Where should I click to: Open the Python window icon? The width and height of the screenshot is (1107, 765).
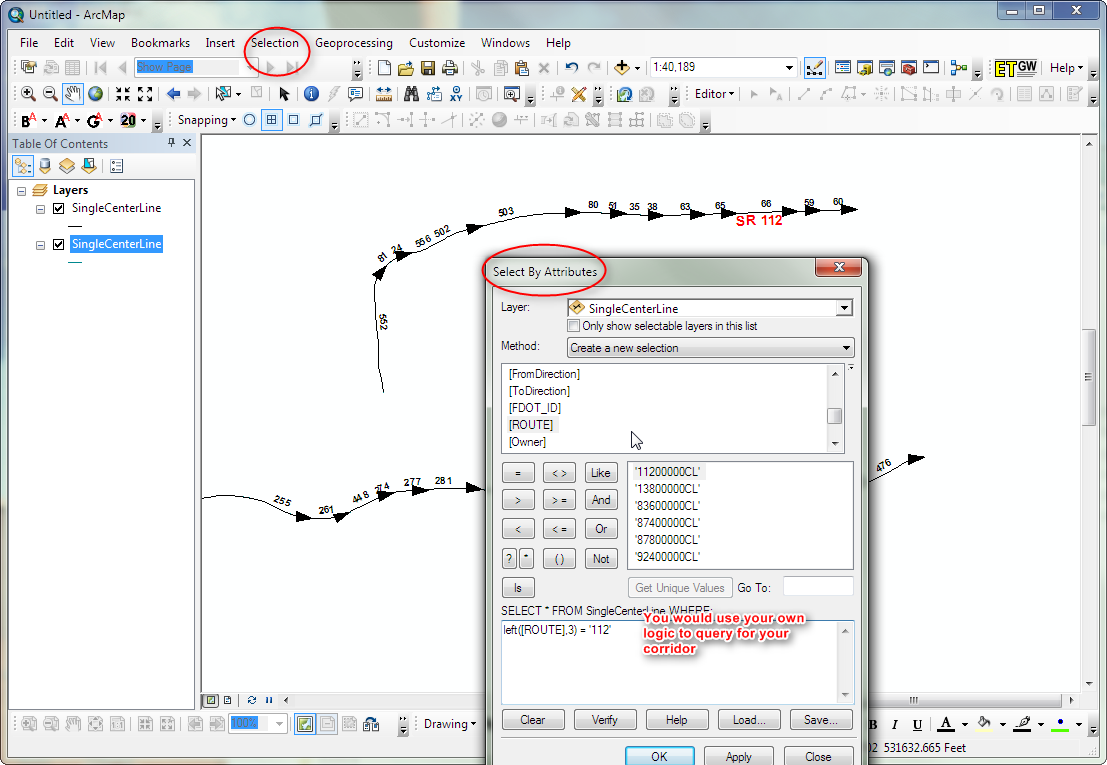[x=931, y=68]
